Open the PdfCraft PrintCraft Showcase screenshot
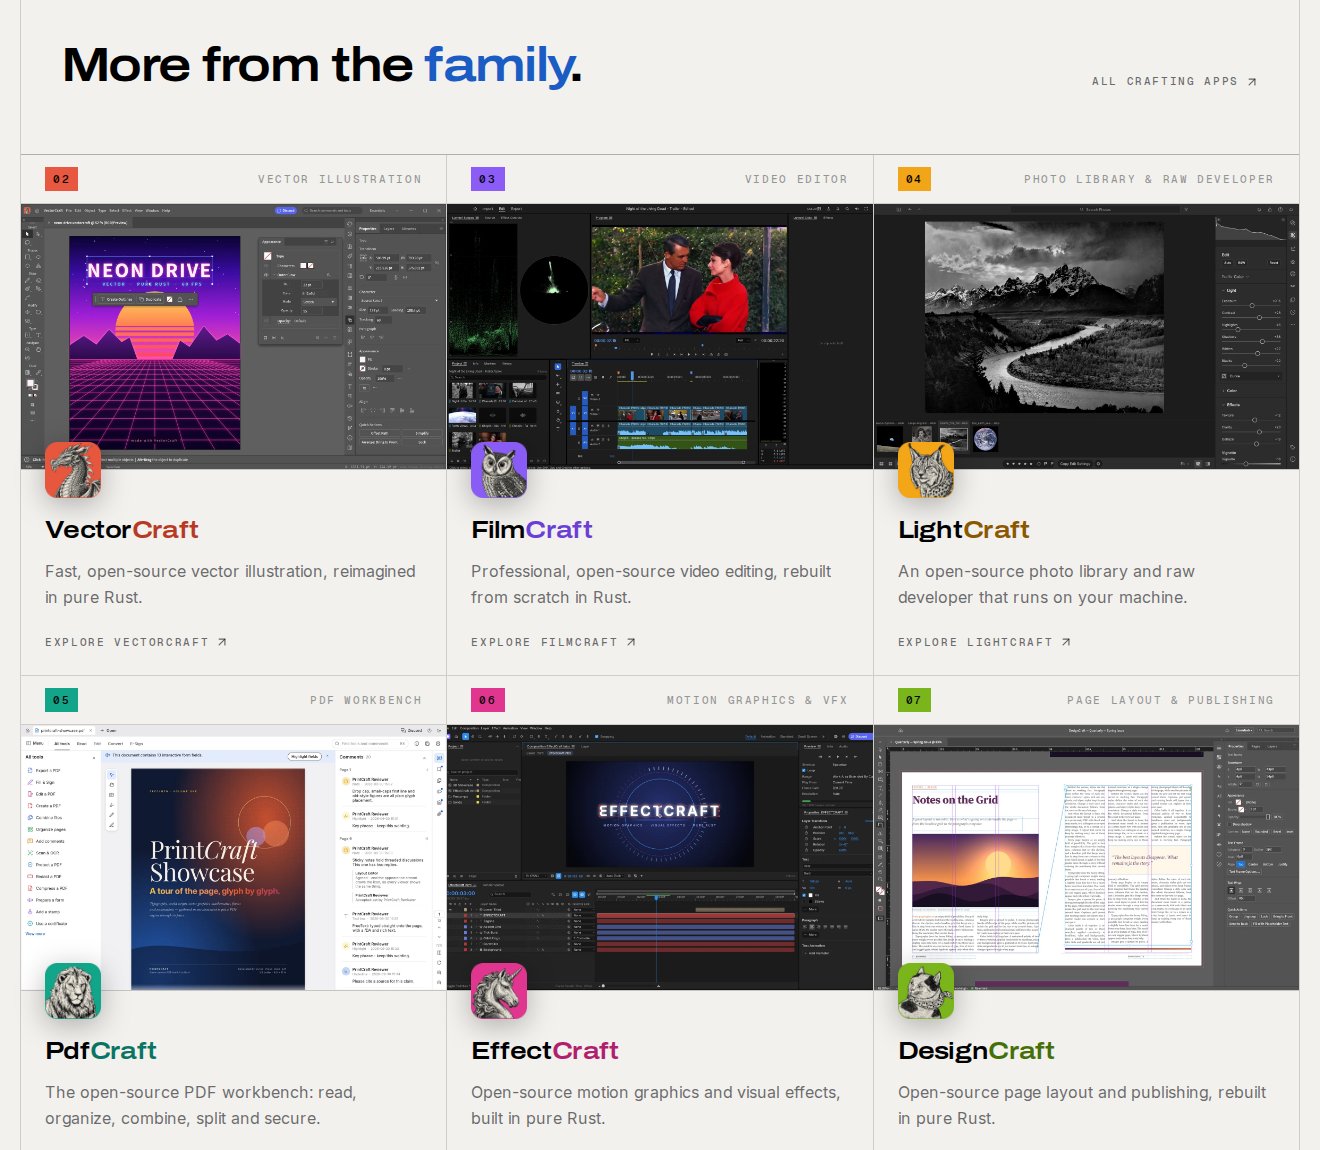 tap(233, 858)
